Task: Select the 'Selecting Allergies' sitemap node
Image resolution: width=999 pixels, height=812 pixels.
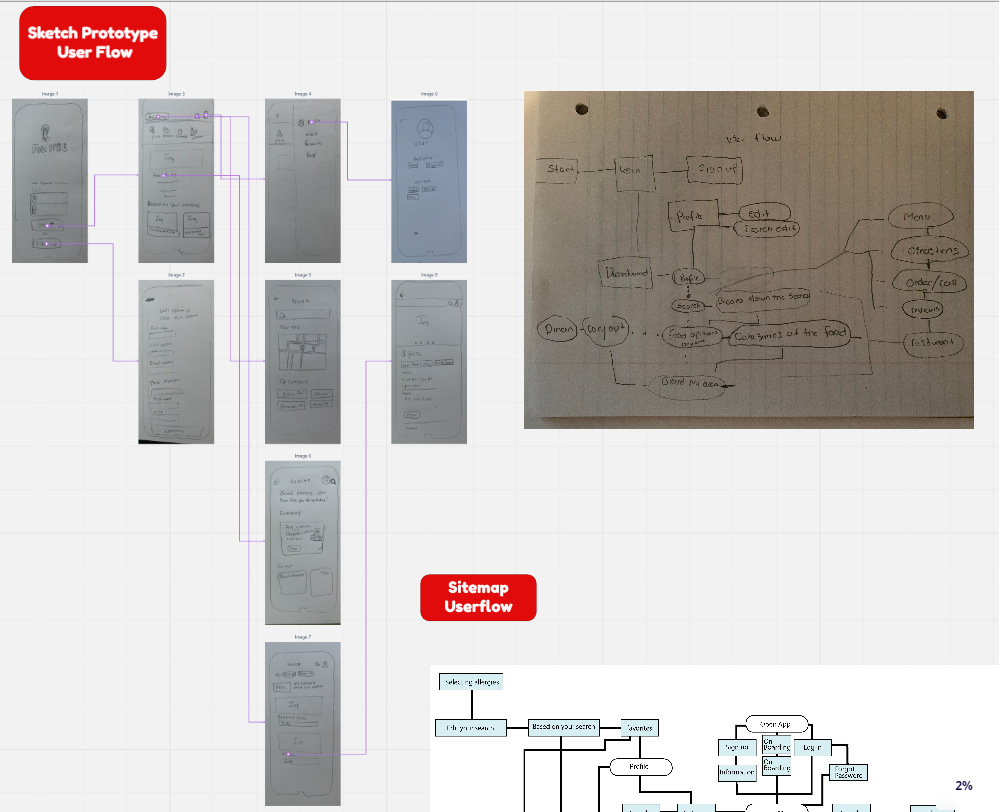Action: 471,682
